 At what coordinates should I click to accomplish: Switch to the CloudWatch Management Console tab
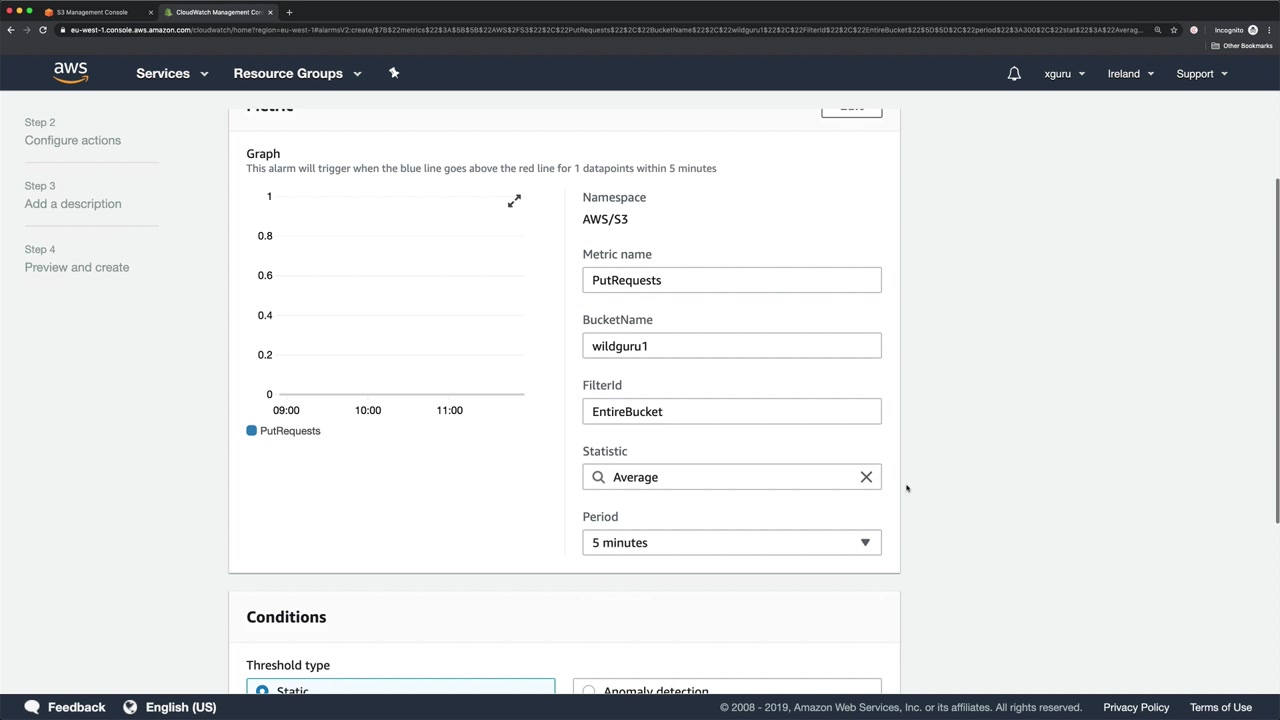point(218,12)
